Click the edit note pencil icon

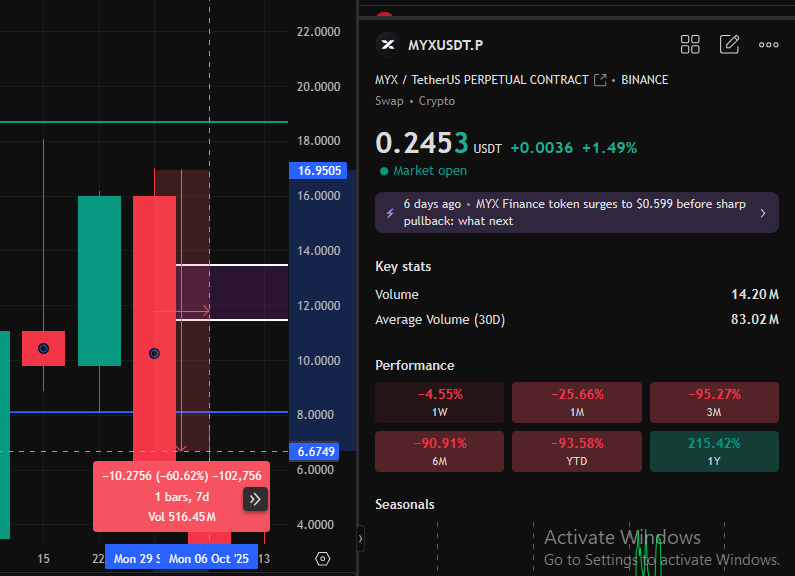pyautogui.click(x=729, y=45)
